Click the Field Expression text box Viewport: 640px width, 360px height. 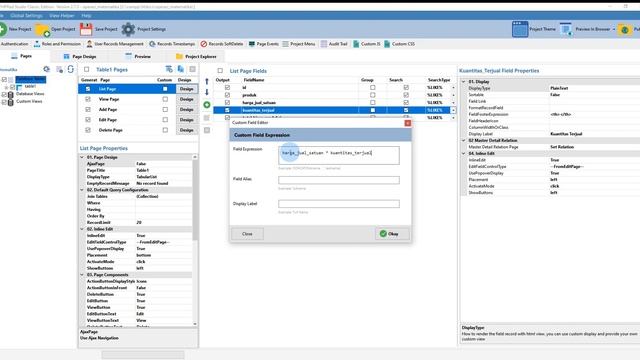point(339,156)
